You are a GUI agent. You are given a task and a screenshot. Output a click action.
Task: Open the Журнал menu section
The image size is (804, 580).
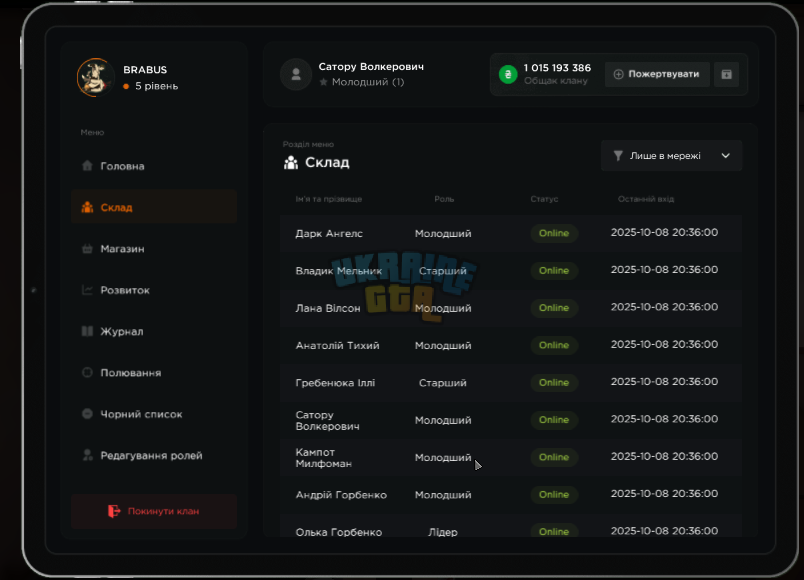(154, 331)
